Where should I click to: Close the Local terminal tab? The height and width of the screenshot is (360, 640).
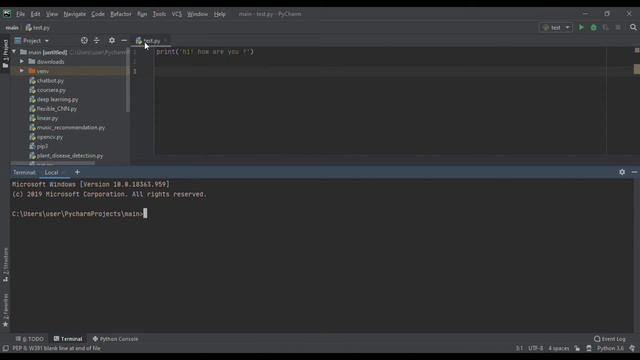tap(63, 173)
